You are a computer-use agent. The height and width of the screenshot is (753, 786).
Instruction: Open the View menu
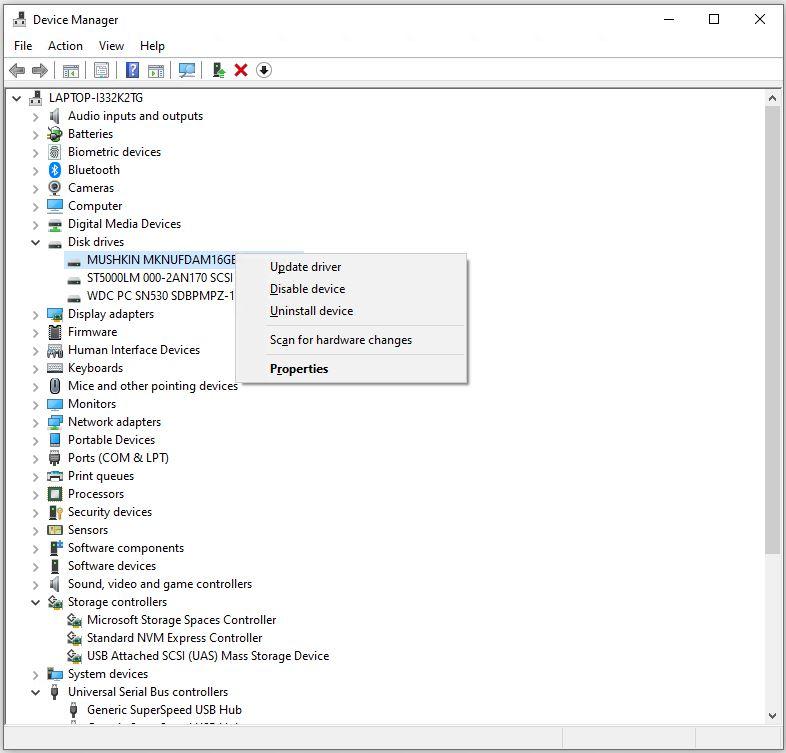[x=111, y=46]
